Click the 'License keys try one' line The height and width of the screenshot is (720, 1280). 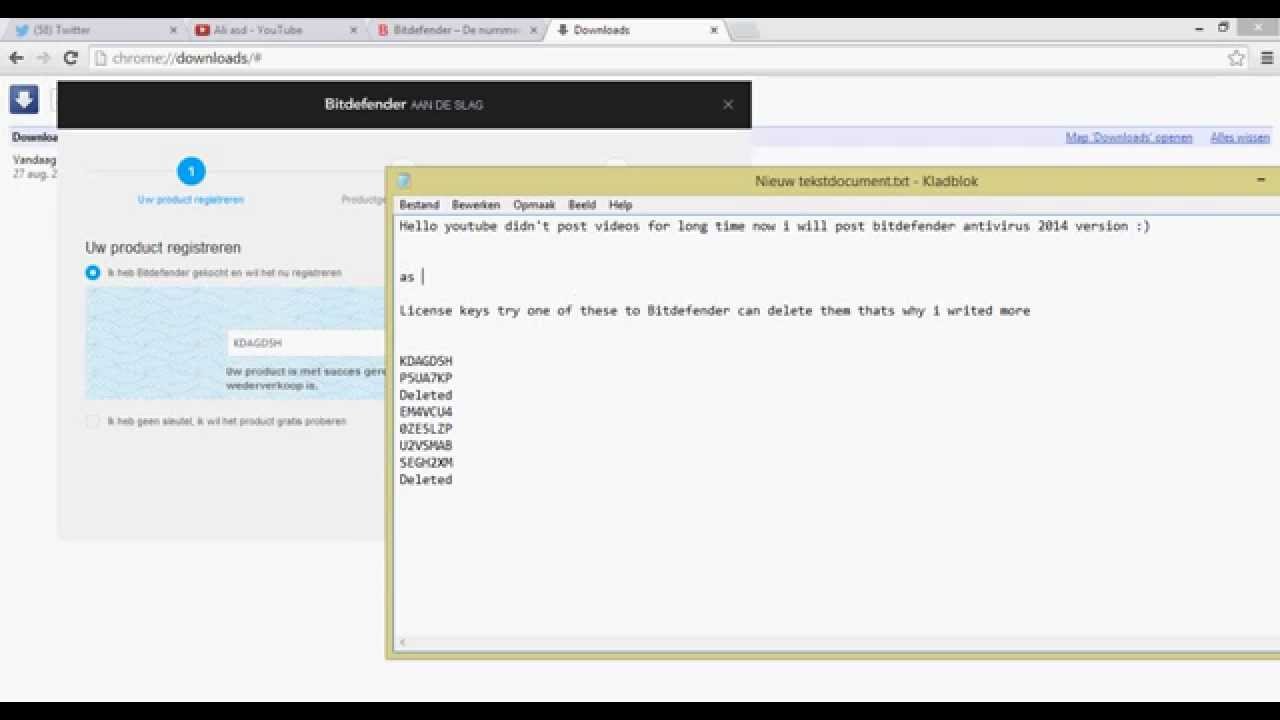714,311
